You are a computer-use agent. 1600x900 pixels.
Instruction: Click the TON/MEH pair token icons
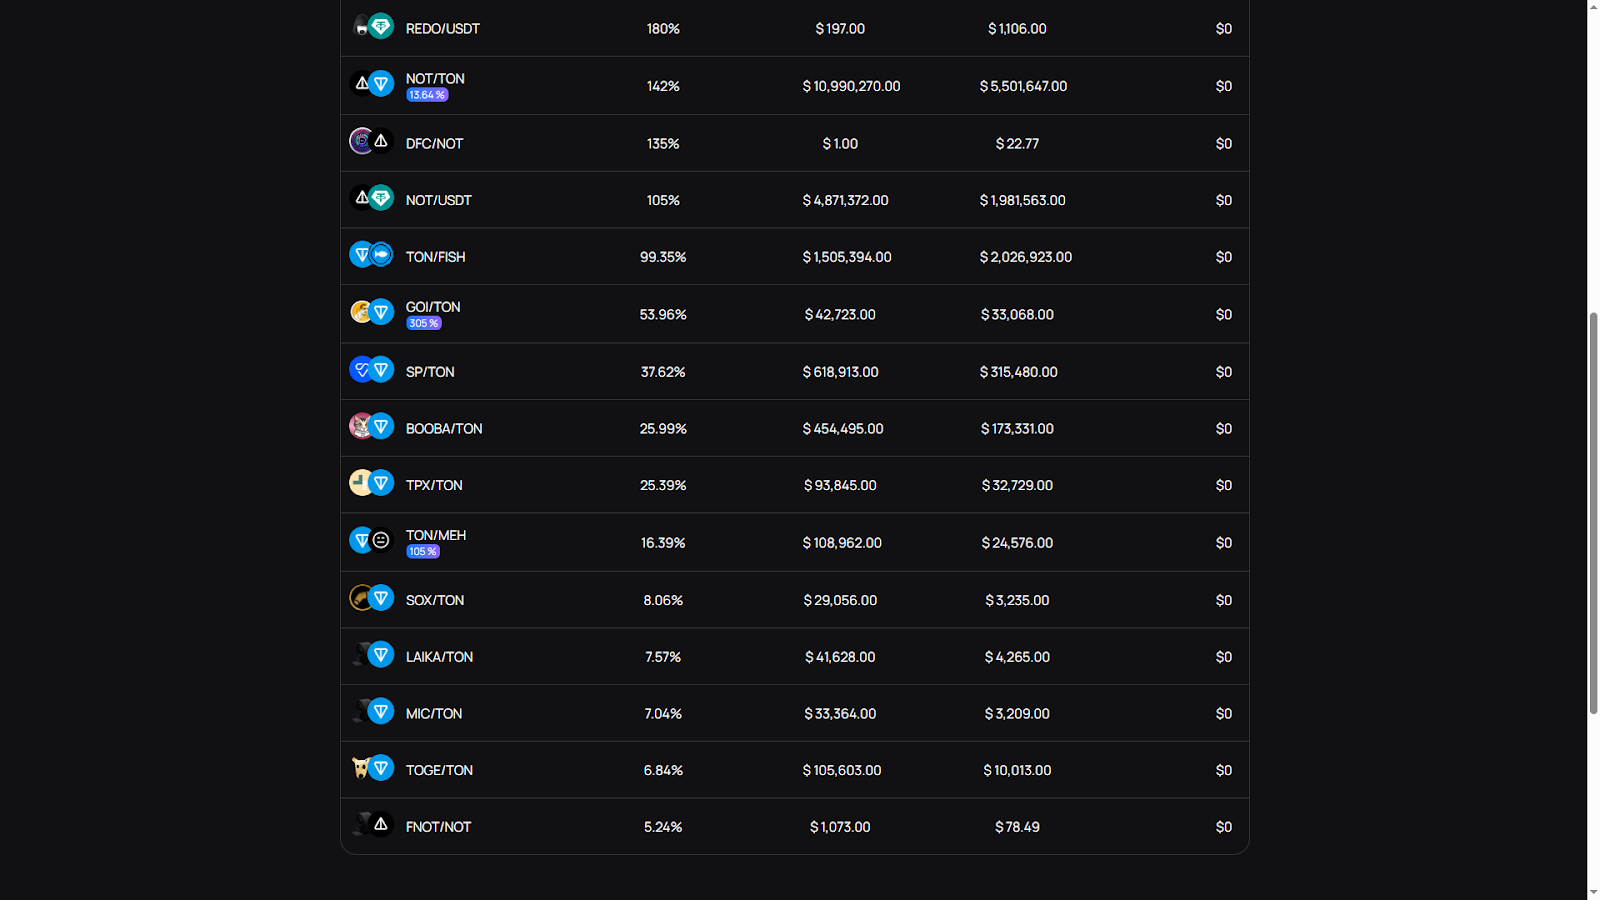pyautogui.click(x=371, y=541)
